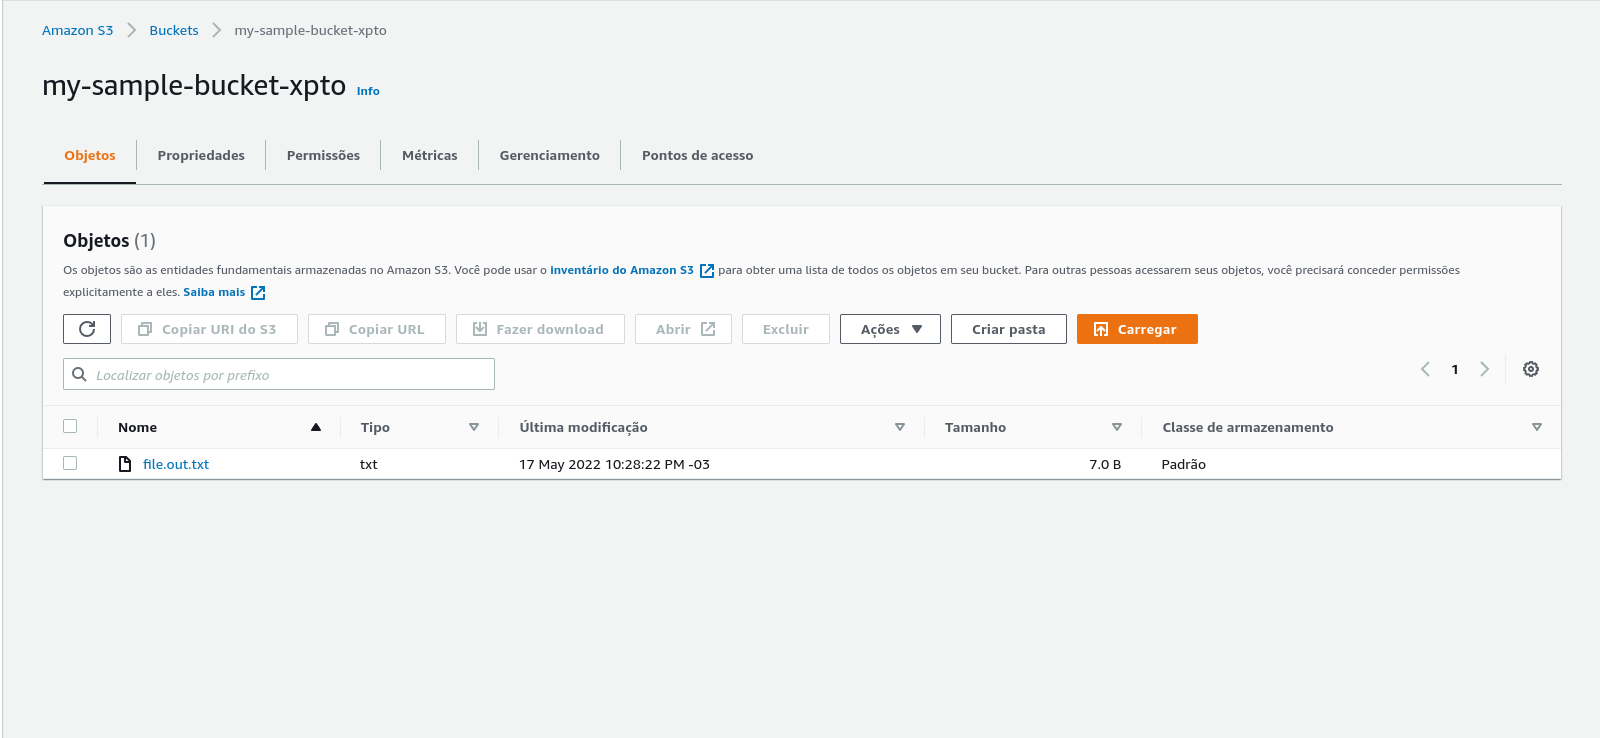The image size is (1600, 738).
Task: Sort by Tamanho column arrow
Action: [1117, 427]
